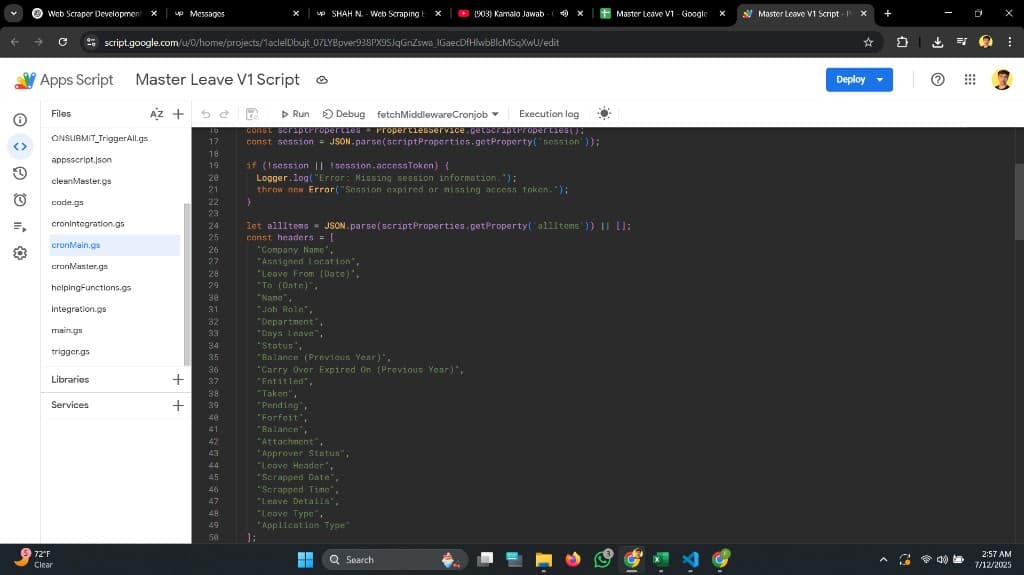Open the cleanMaster.gs file
Viewport: 1024px width, 575px height.
tap(82, 181)
